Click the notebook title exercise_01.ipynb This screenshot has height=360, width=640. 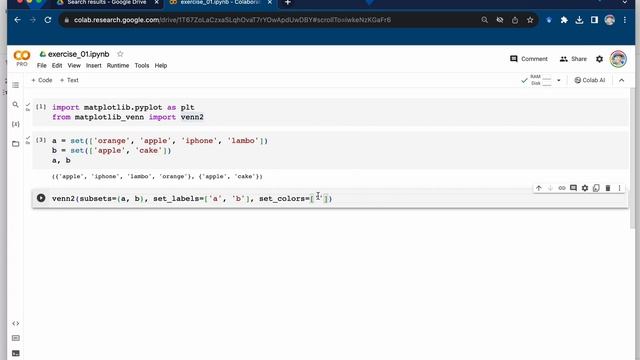point(78,54)
